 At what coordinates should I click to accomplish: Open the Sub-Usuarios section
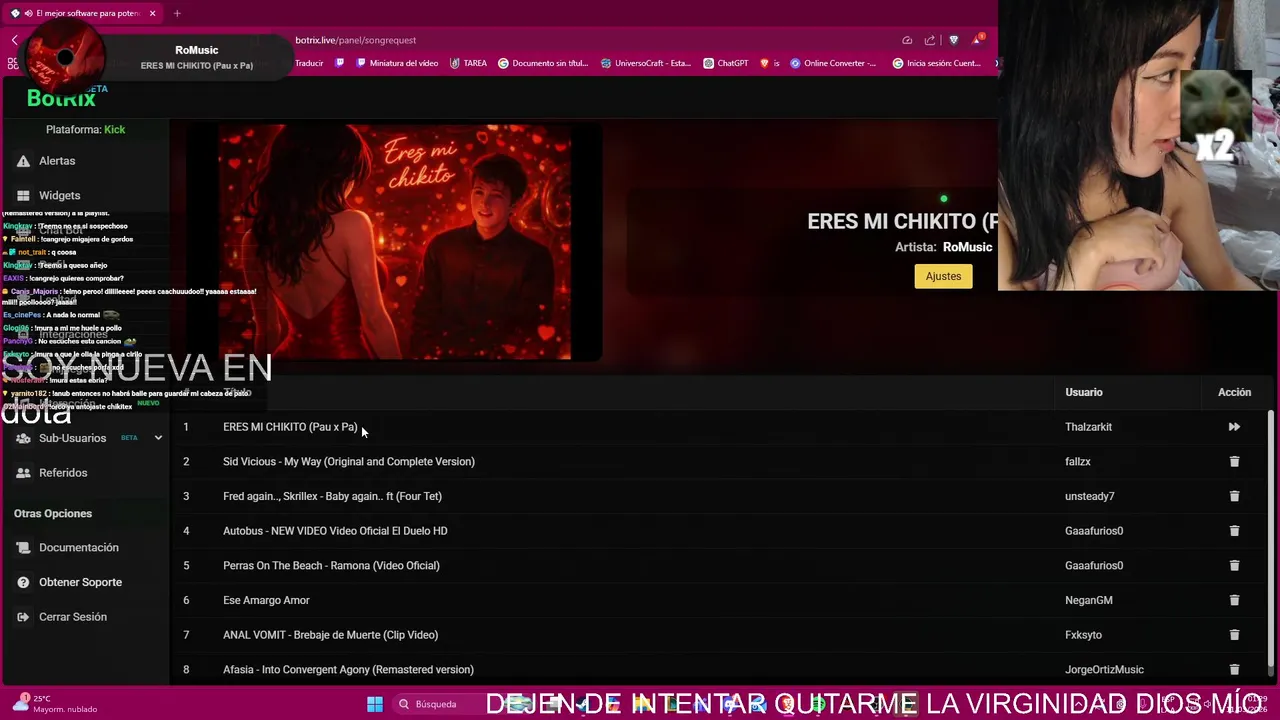(x=72, y=438)
